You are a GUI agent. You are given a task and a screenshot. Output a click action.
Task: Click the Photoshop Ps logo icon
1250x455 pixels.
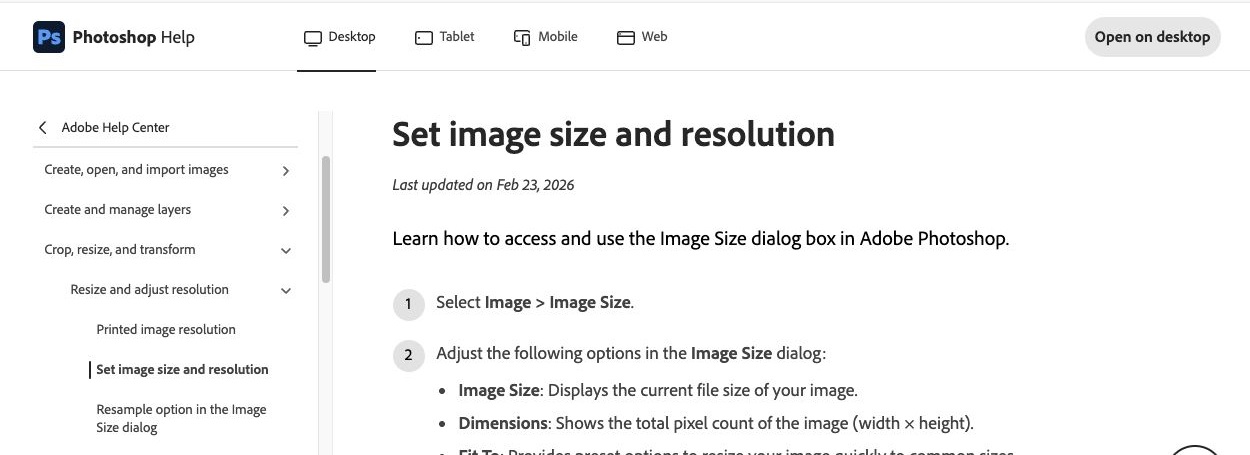[x=49, y=37]
